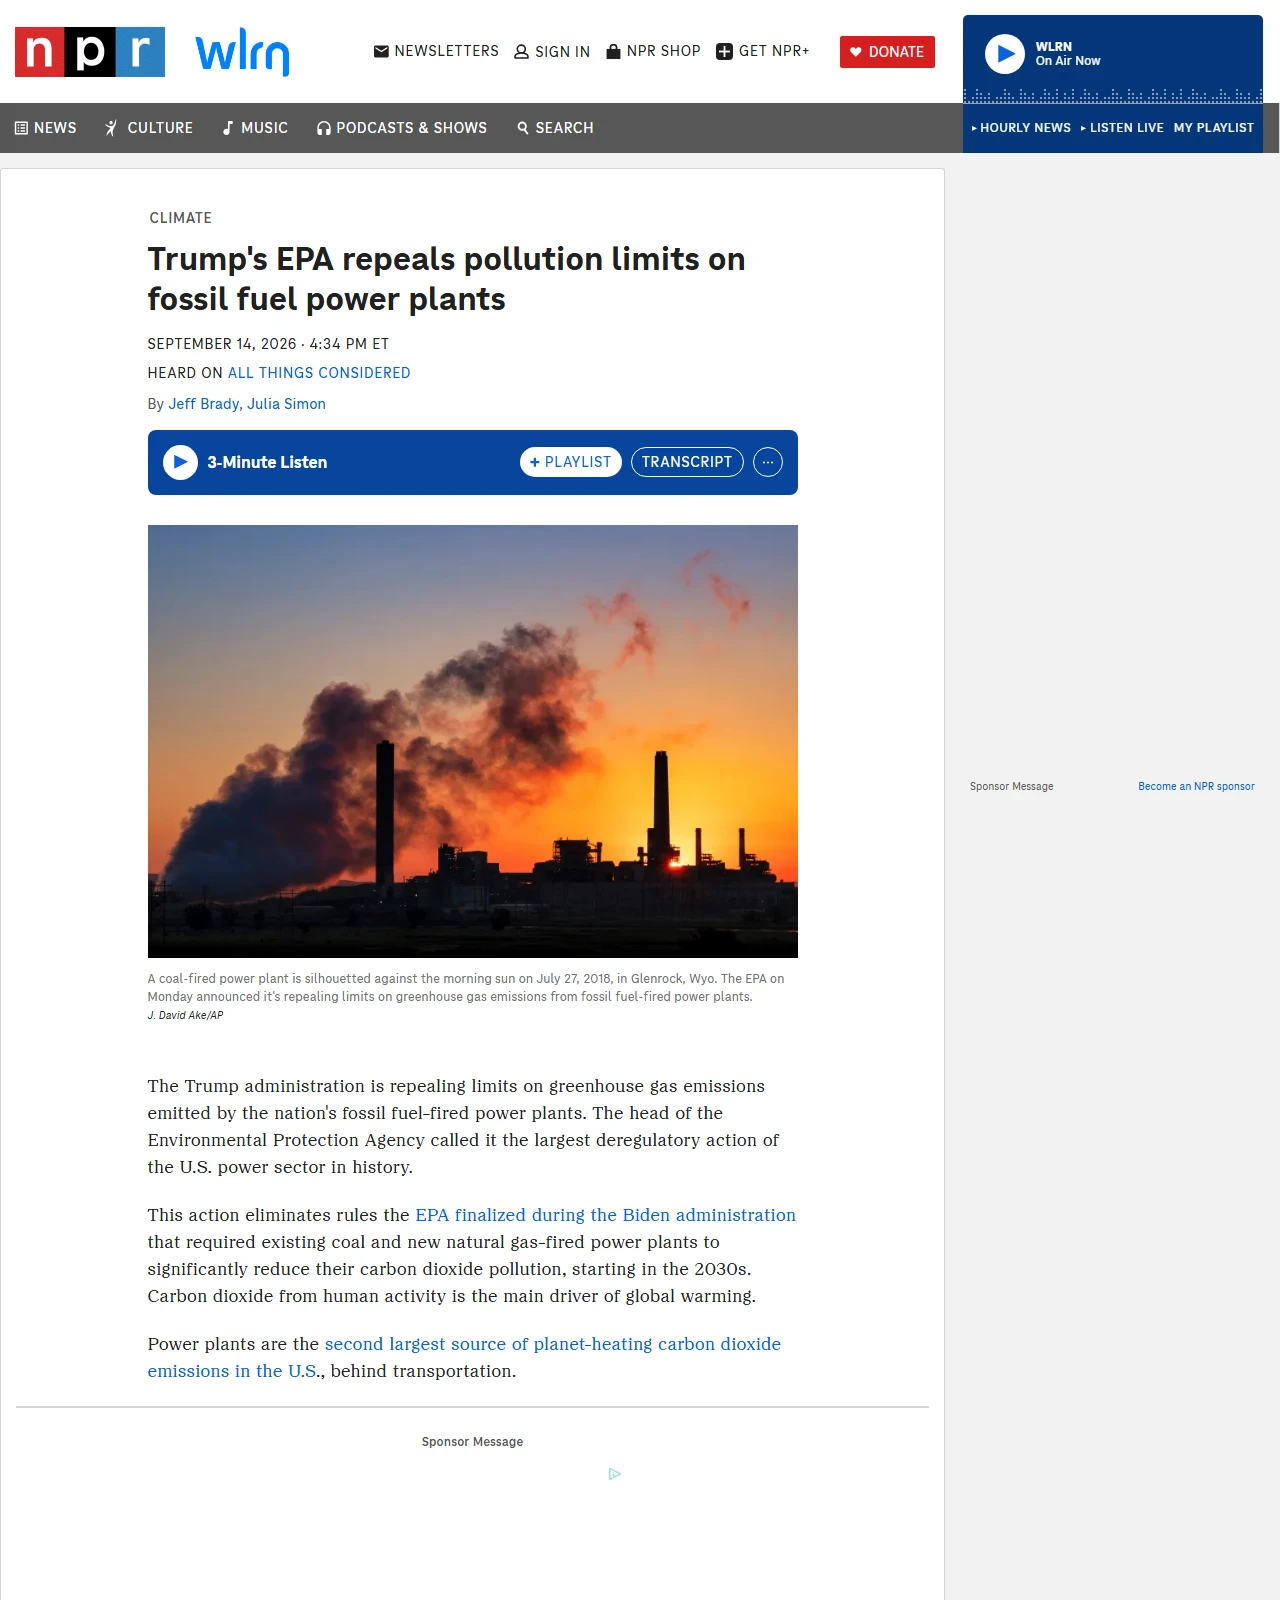Open the News menu
Screen dimensions: 1280x1600
pos(55,128)
